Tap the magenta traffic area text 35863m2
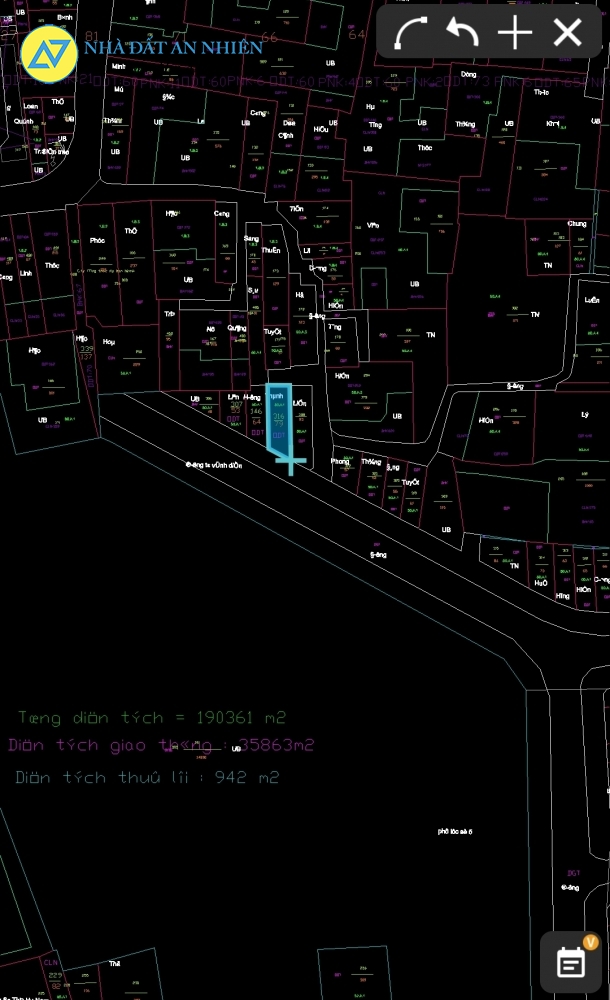610x1000 pixels. pyautogui.click(x=161, y=745)
